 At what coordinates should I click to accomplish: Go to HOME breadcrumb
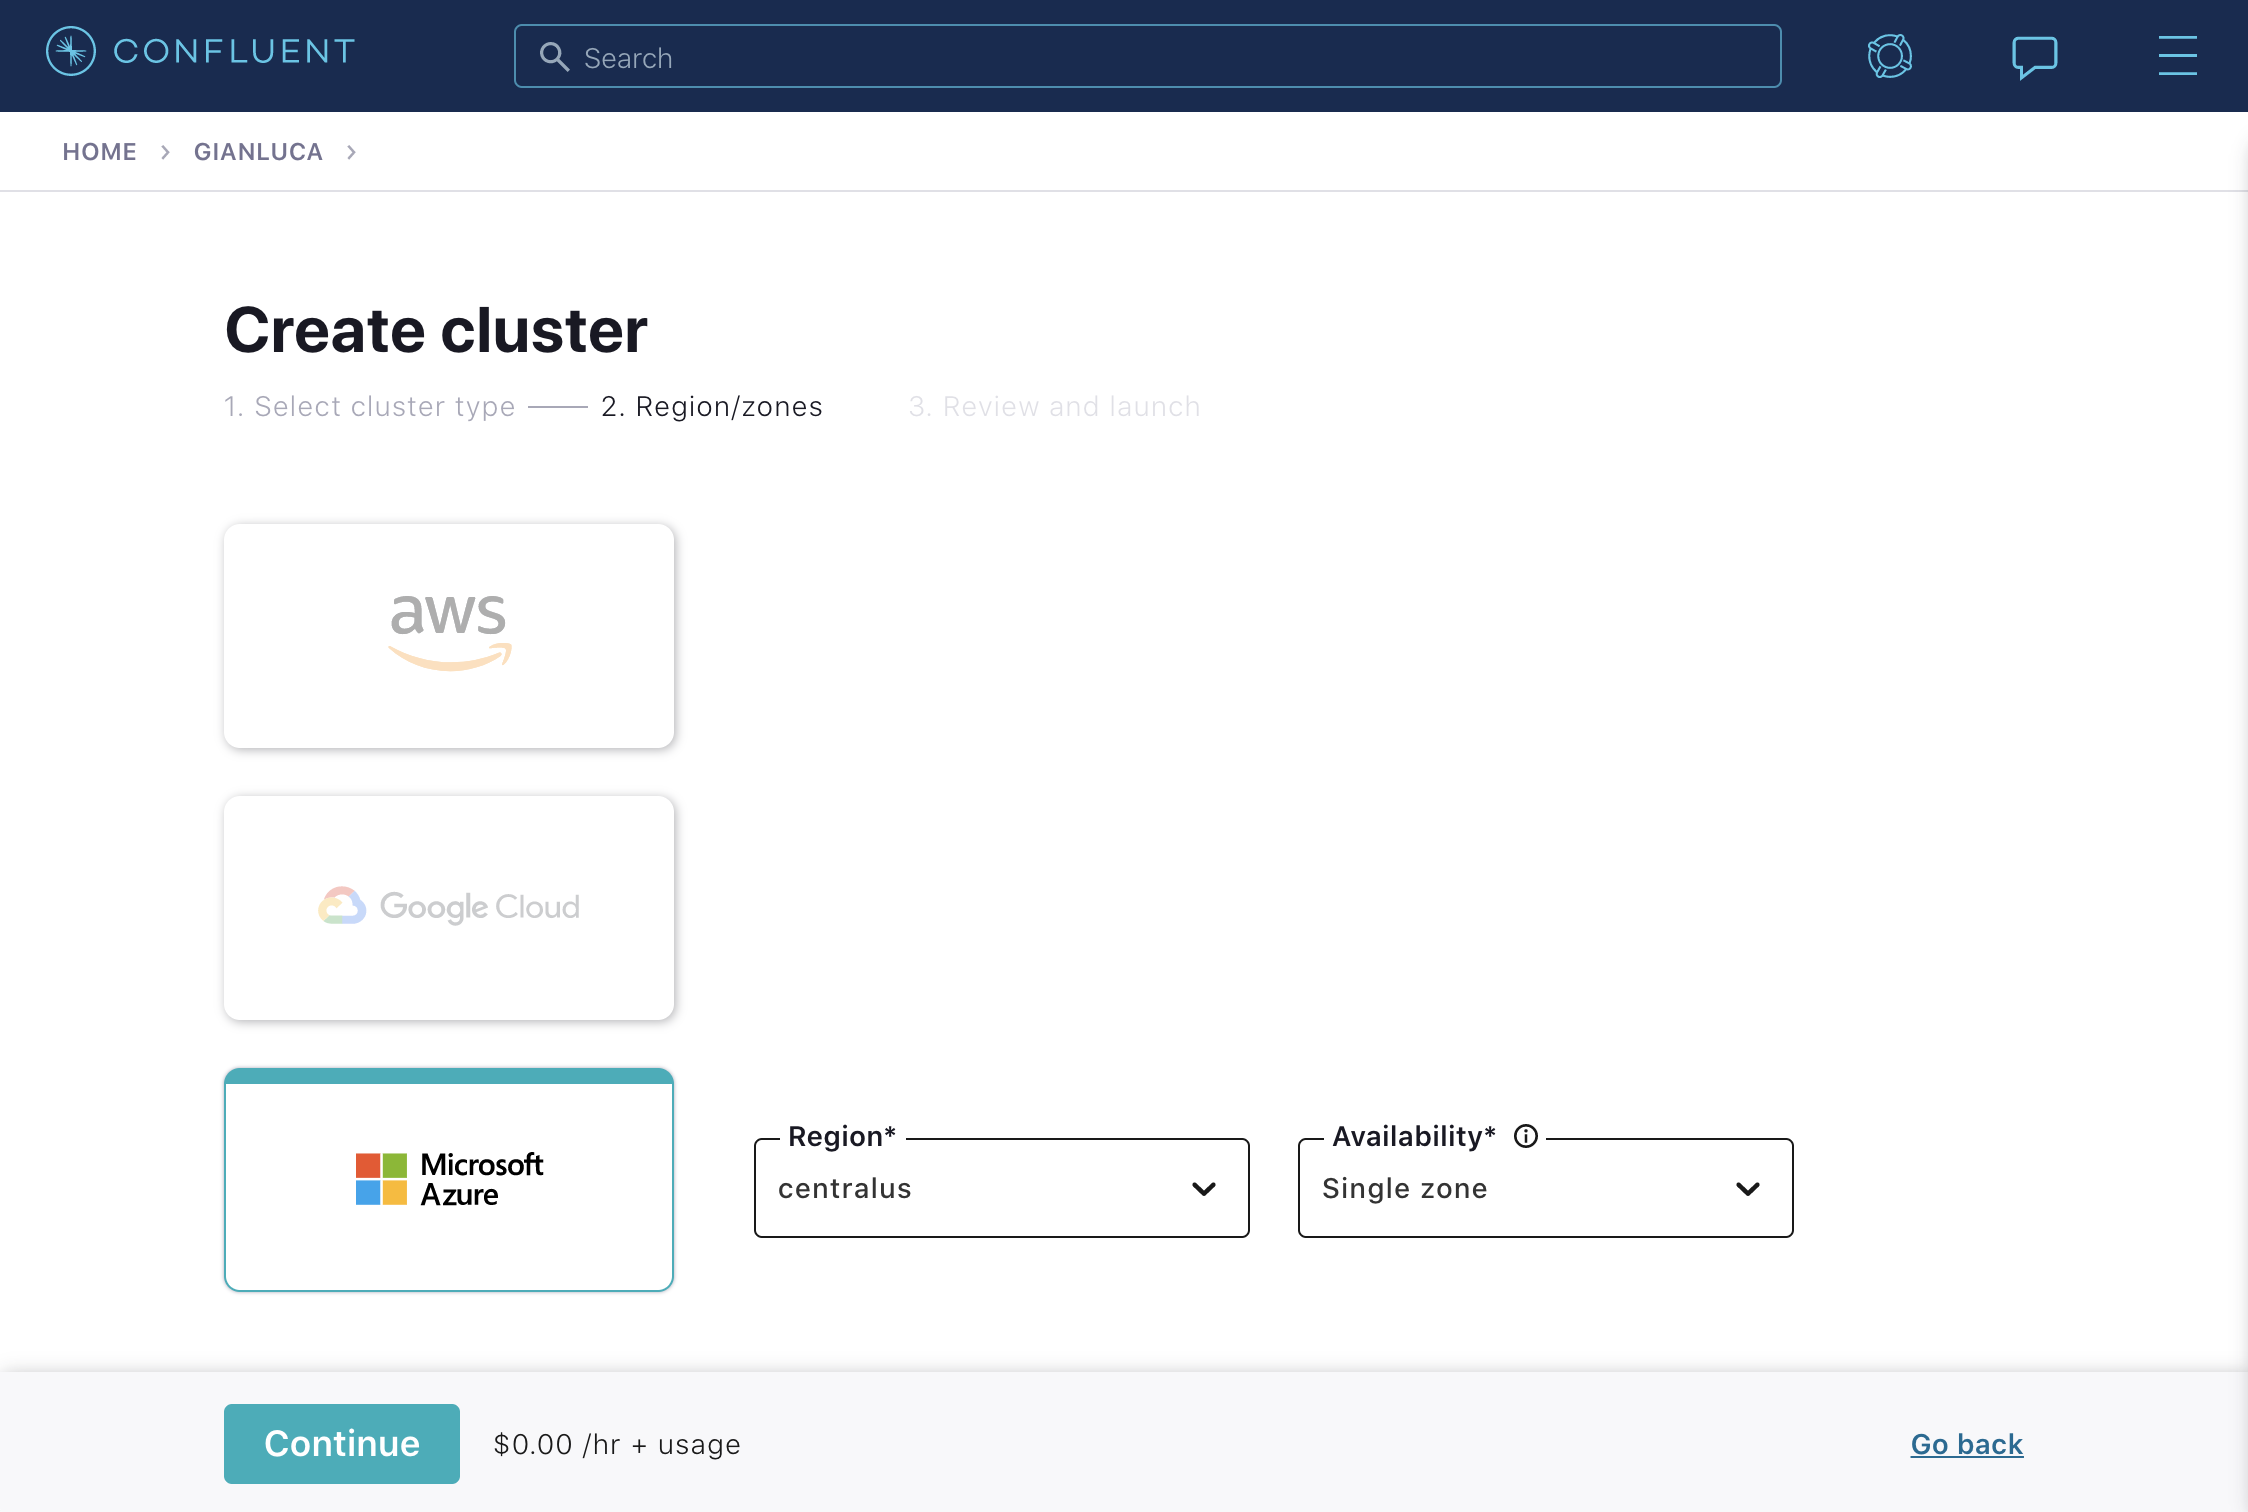(x=99, y=152)
